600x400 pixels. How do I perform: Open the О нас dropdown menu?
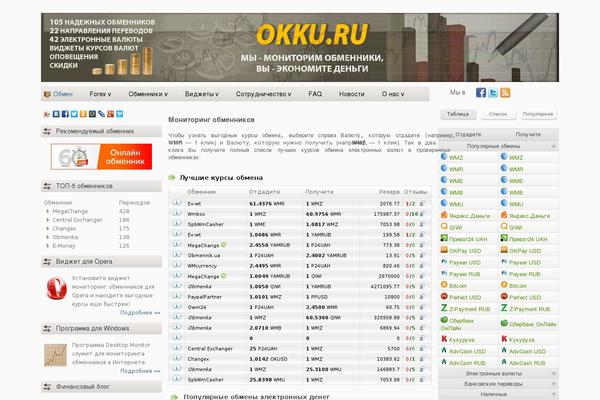point(393,94)
